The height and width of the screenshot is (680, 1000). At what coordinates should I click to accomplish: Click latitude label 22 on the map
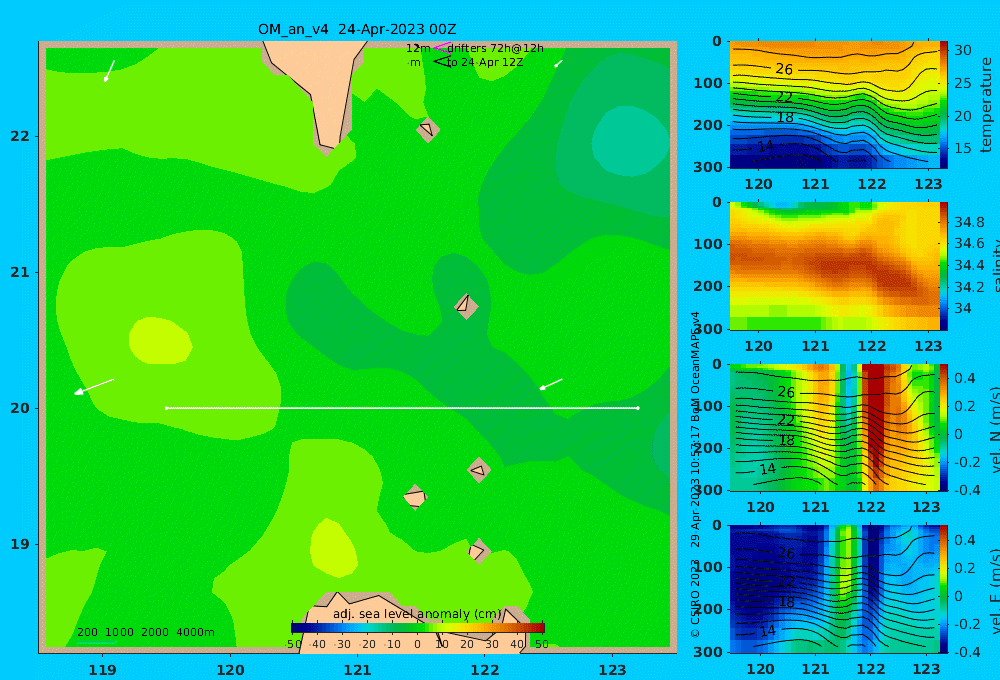pyautogui.click(x=20, y=136)
